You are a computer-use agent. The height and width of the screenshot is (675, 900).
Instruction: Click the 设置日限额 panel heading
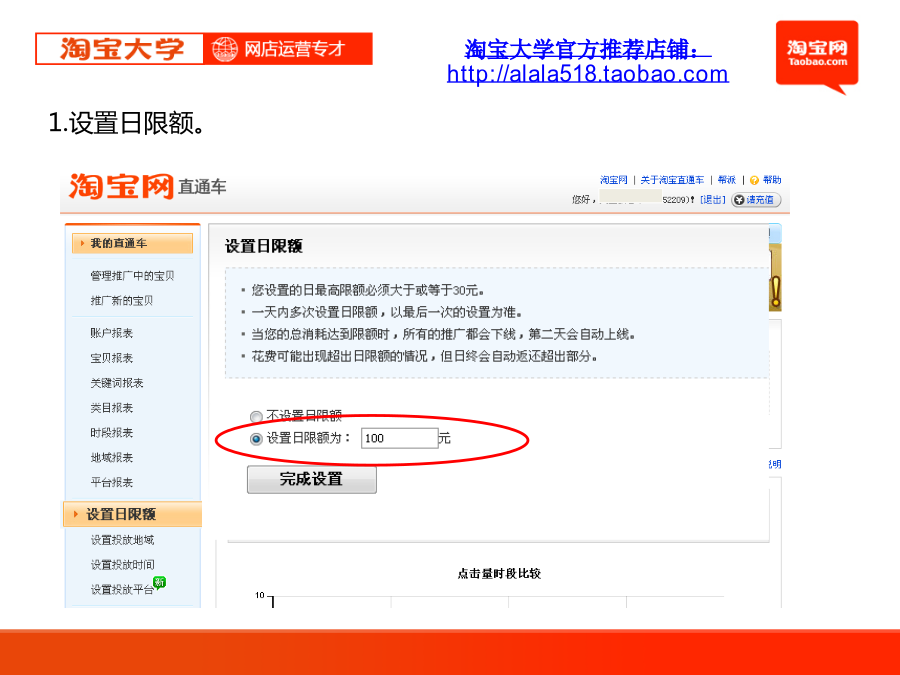(263, 246)
